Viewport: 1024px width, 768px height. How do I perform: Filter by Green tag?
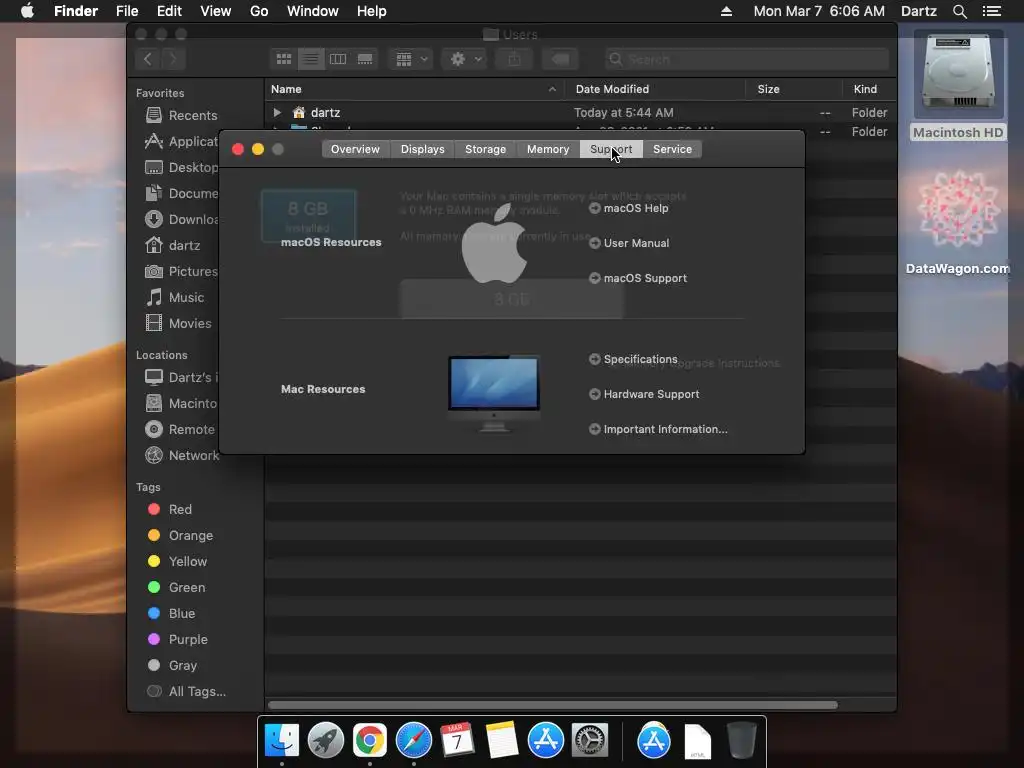176,588
